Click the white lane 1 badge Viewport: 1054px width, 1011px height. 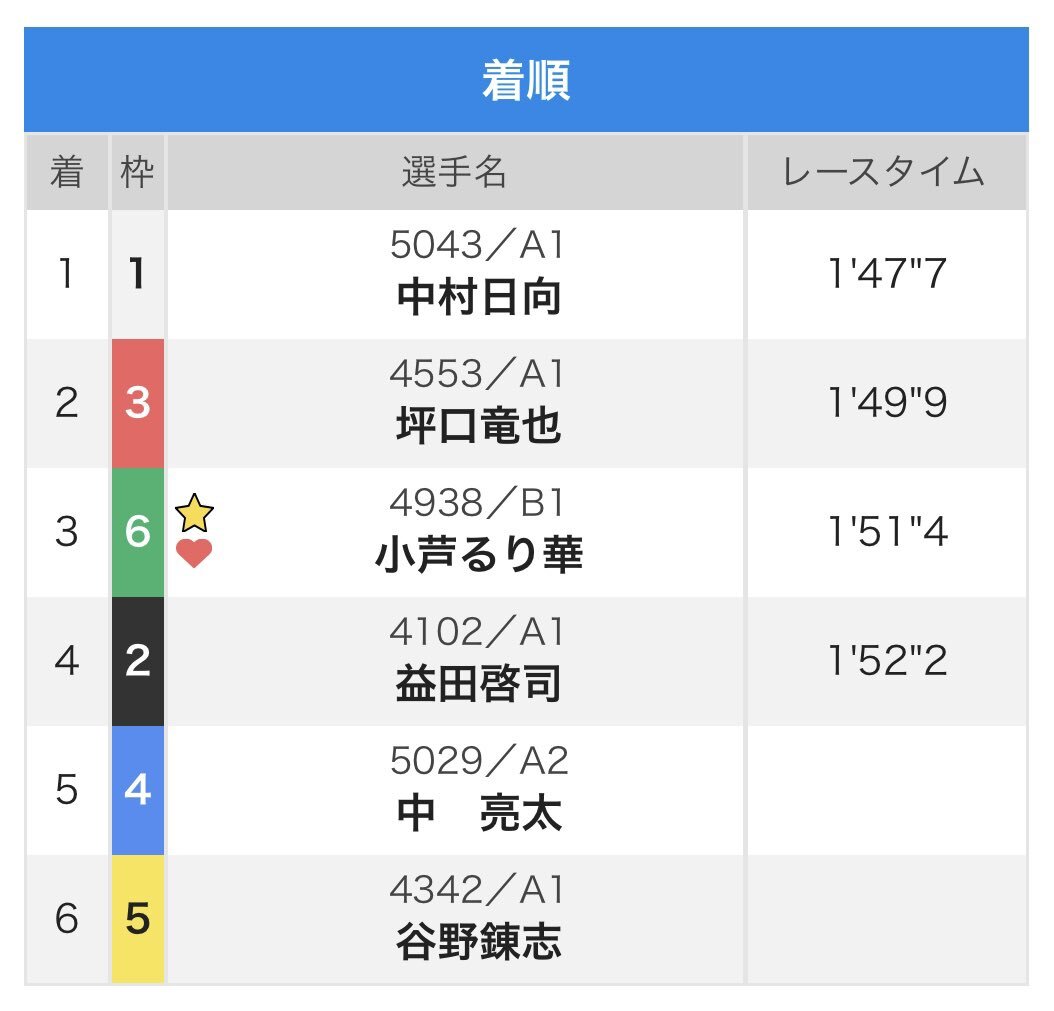[138, 274]
